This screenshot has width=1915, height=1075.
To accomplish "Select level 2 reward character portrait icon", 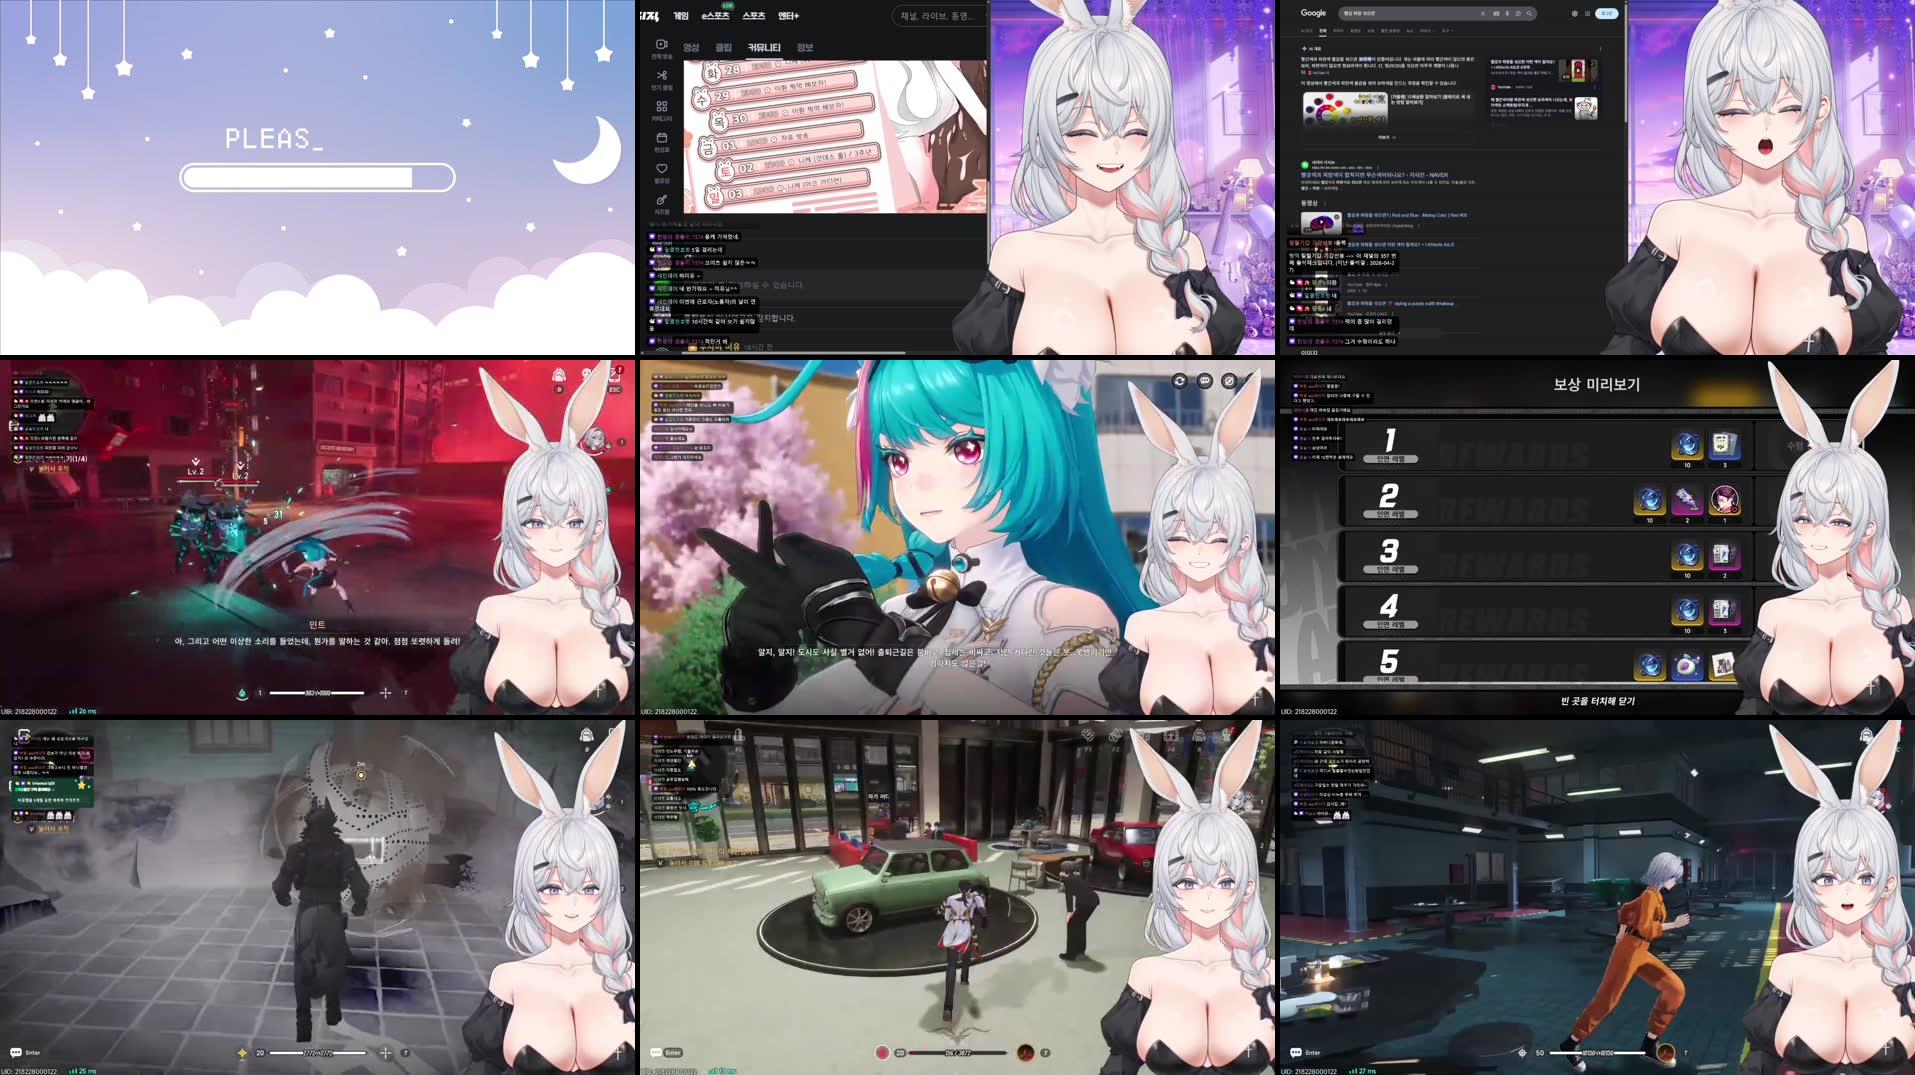I will click(1724, 500).
